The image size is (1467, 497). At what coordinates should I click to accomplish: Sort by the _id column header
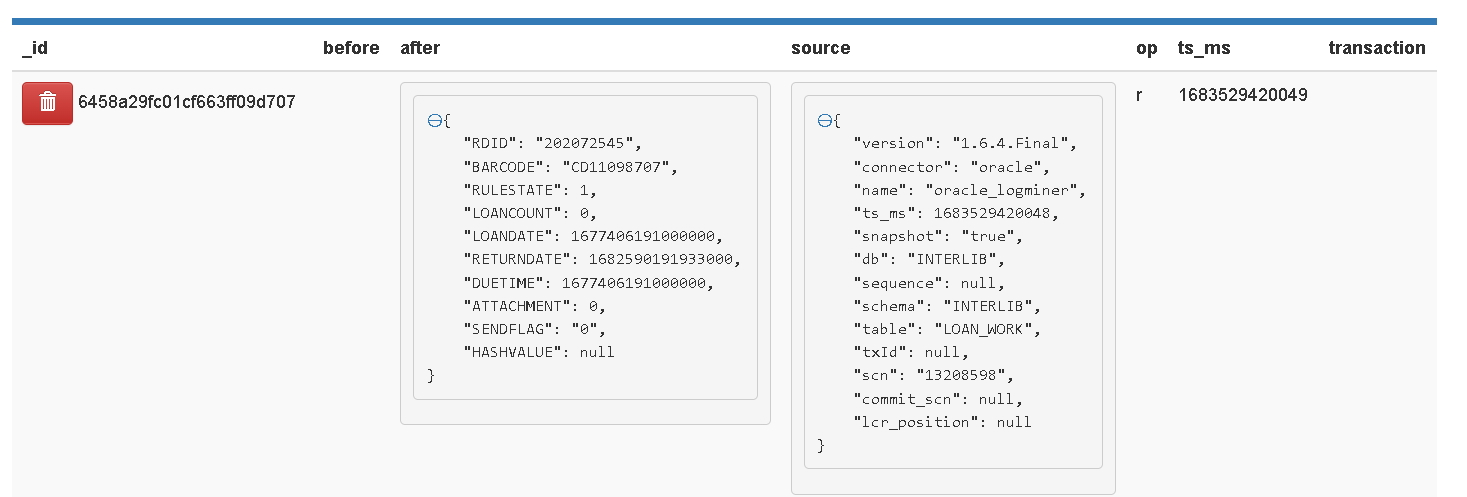pyautogui.click(x=34, y=48)
